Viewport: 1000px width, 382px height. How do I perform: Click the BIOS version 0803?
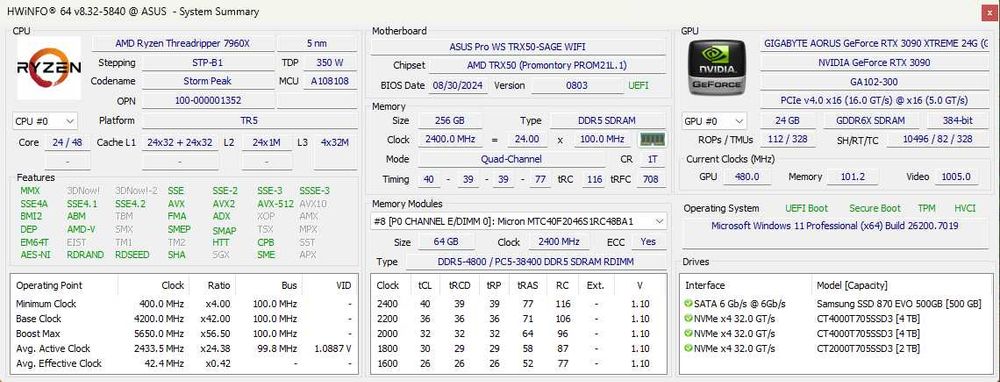pos(577,85)
